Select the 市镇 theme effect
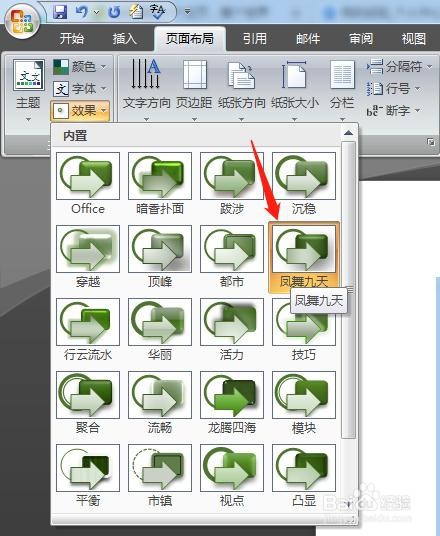 pos(160,476)
